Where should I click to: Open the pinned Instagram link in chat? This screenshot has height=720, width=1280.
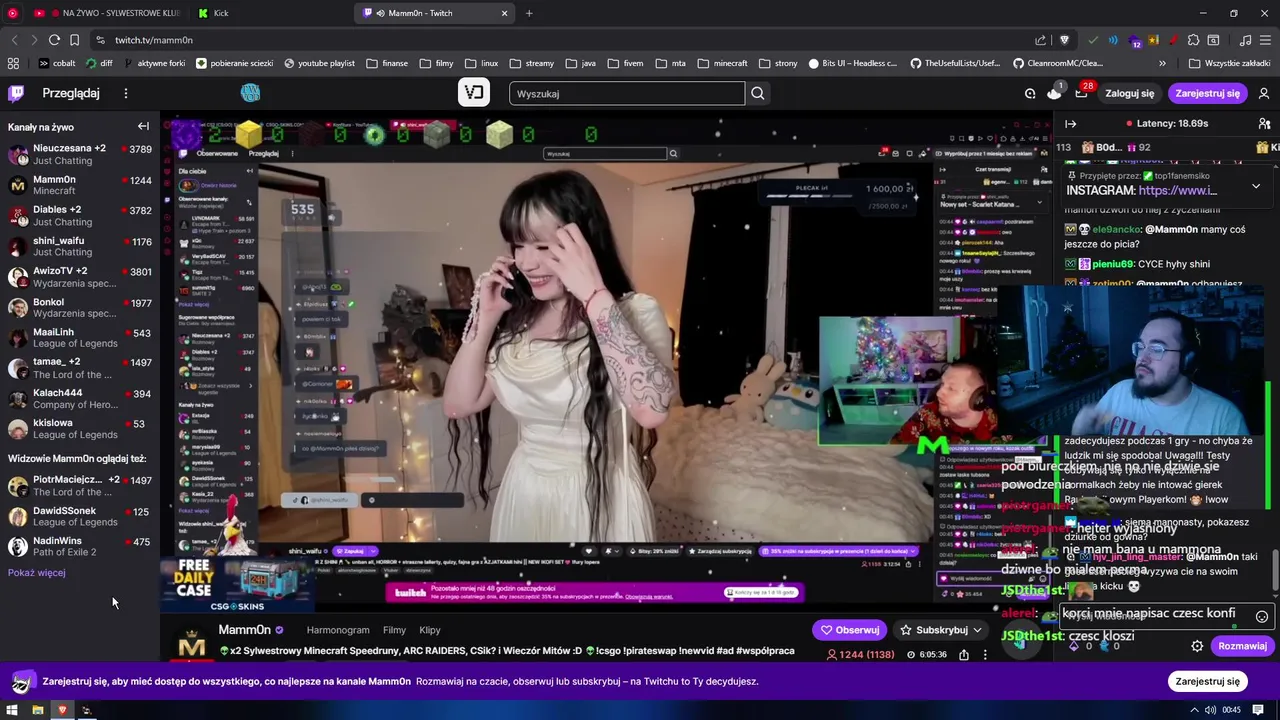[x=1177, y=190]
